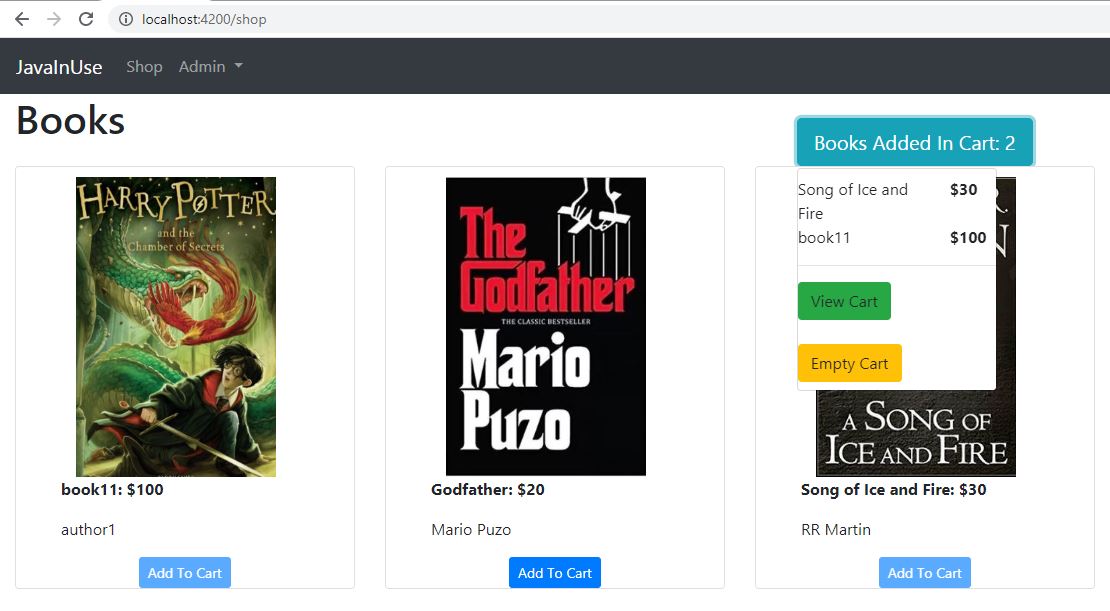This screenshot has height=611, width=1110.
Task: Click the green View Cart button
Action: pos(844,301)
